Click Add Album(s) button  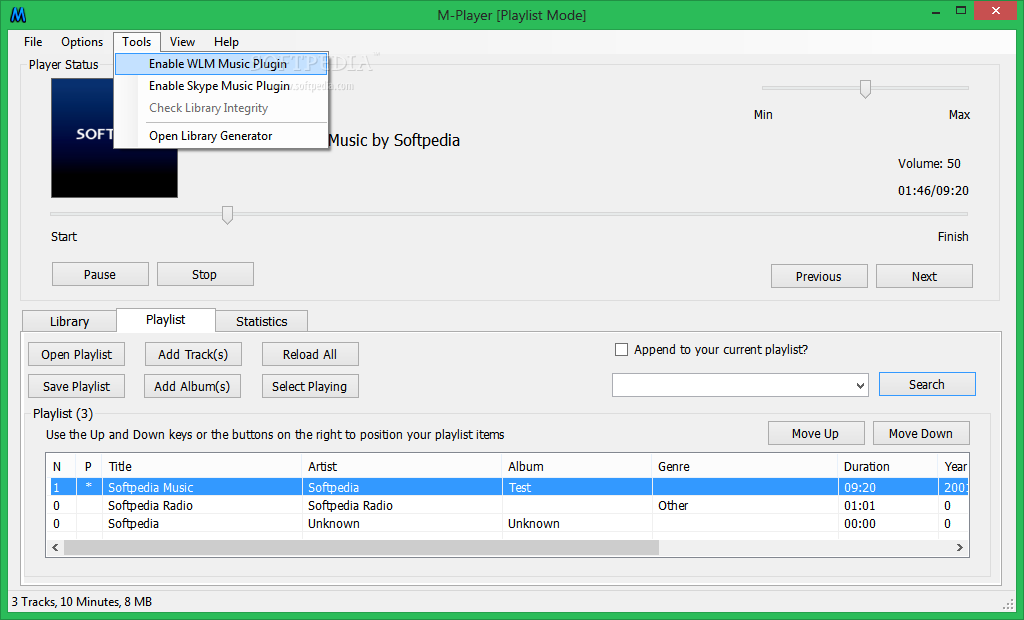pos(192,386)
